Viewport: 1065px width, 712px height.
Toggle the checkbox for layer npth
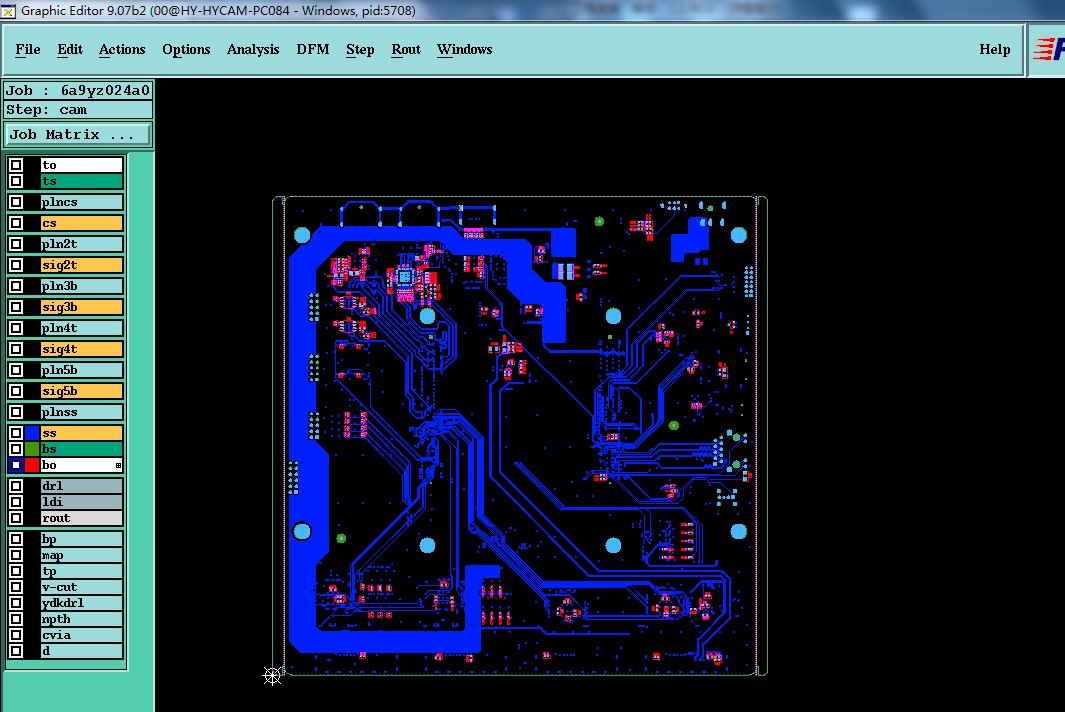(x=16, y=620)
